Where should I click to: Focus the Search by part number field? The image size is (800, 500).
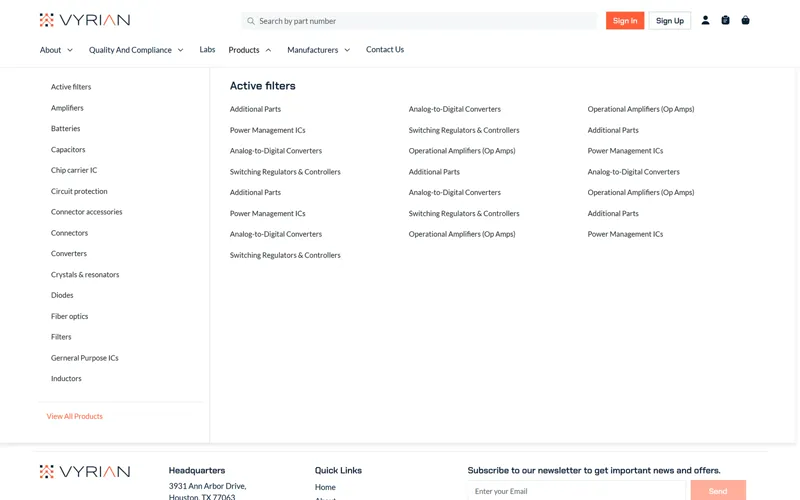tap(419, 21)
